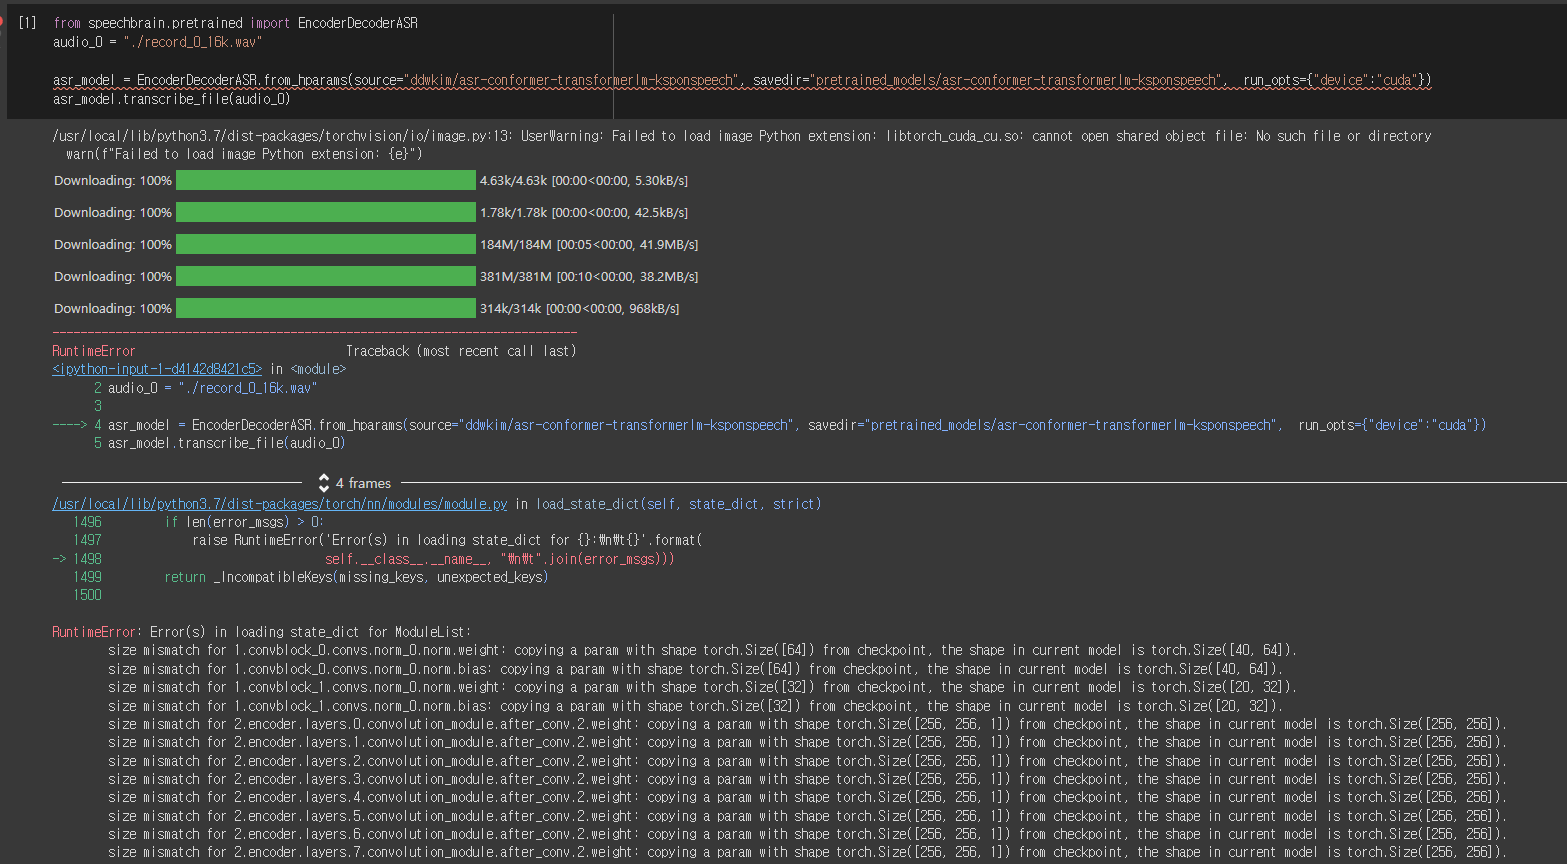The width and height of the screenshot is (1567, 864).
Task: Click the execution counter [1] of the code cell
Action: (27, 21)
